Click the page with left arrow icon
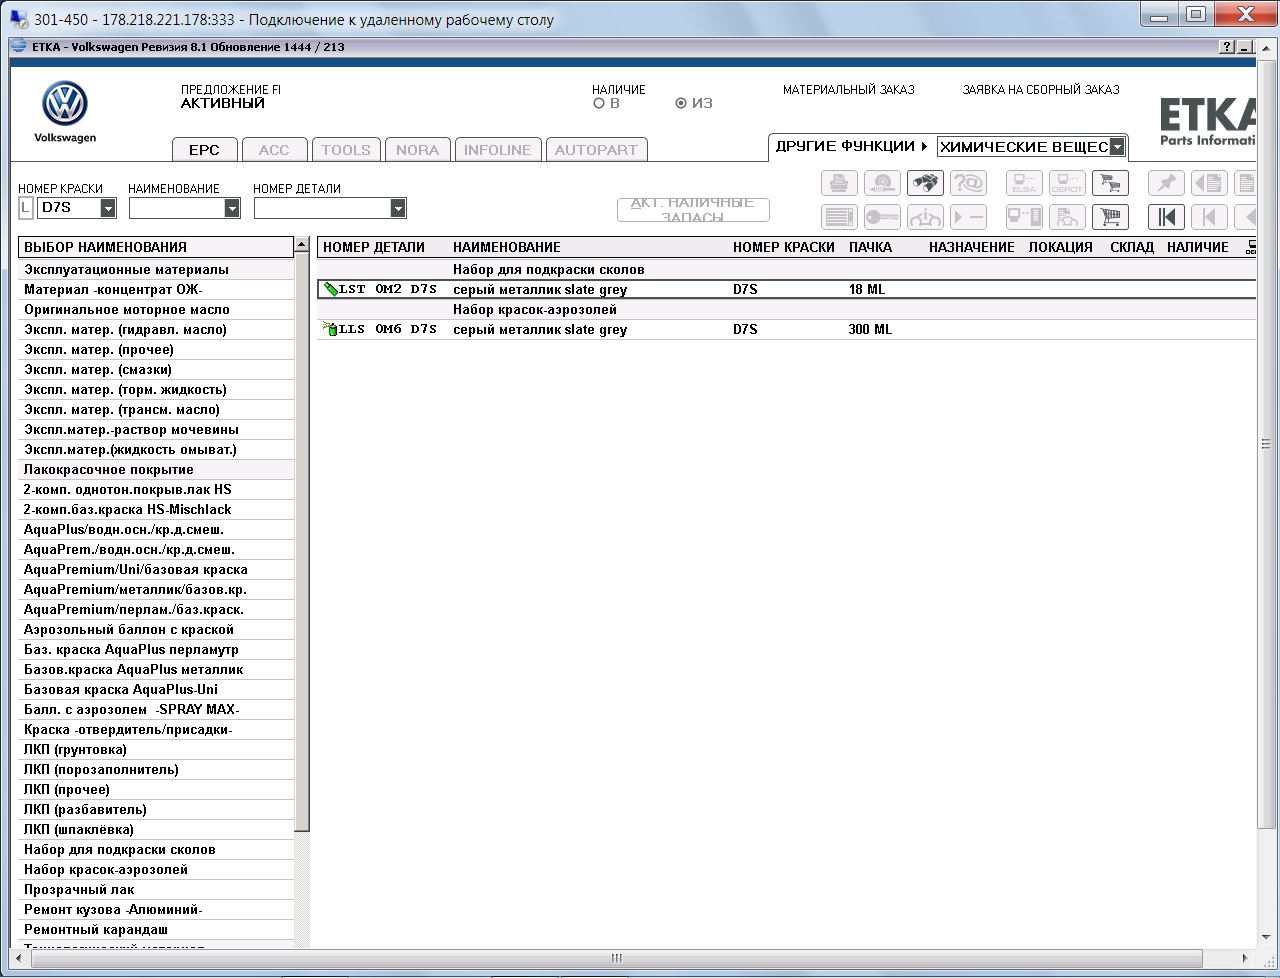Image resolution: width=1280 pixels, height=978 pixels. click(1209, 183)
